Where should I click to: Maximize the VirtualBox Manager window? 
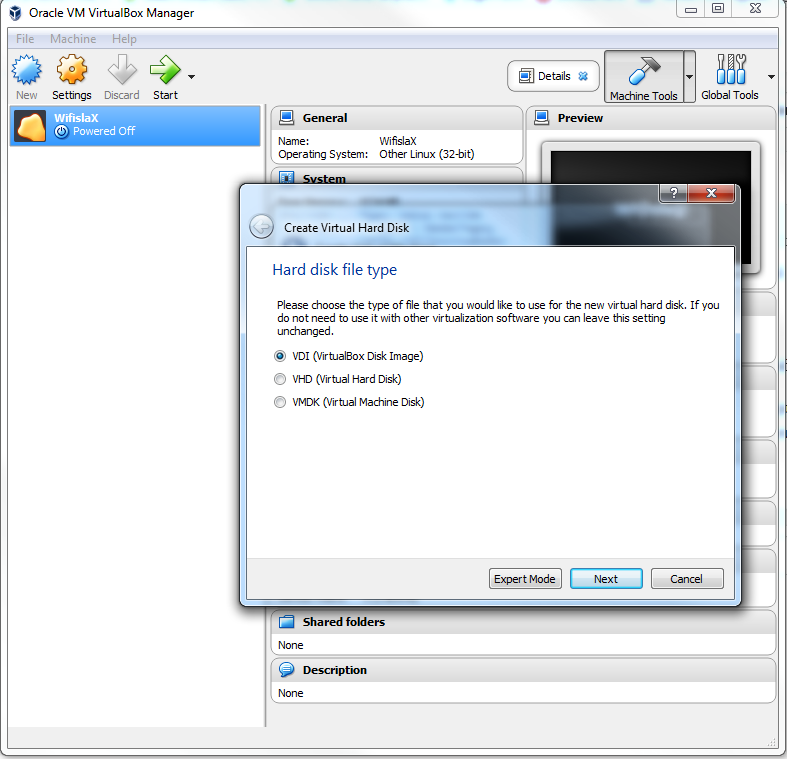click(718, 9)
